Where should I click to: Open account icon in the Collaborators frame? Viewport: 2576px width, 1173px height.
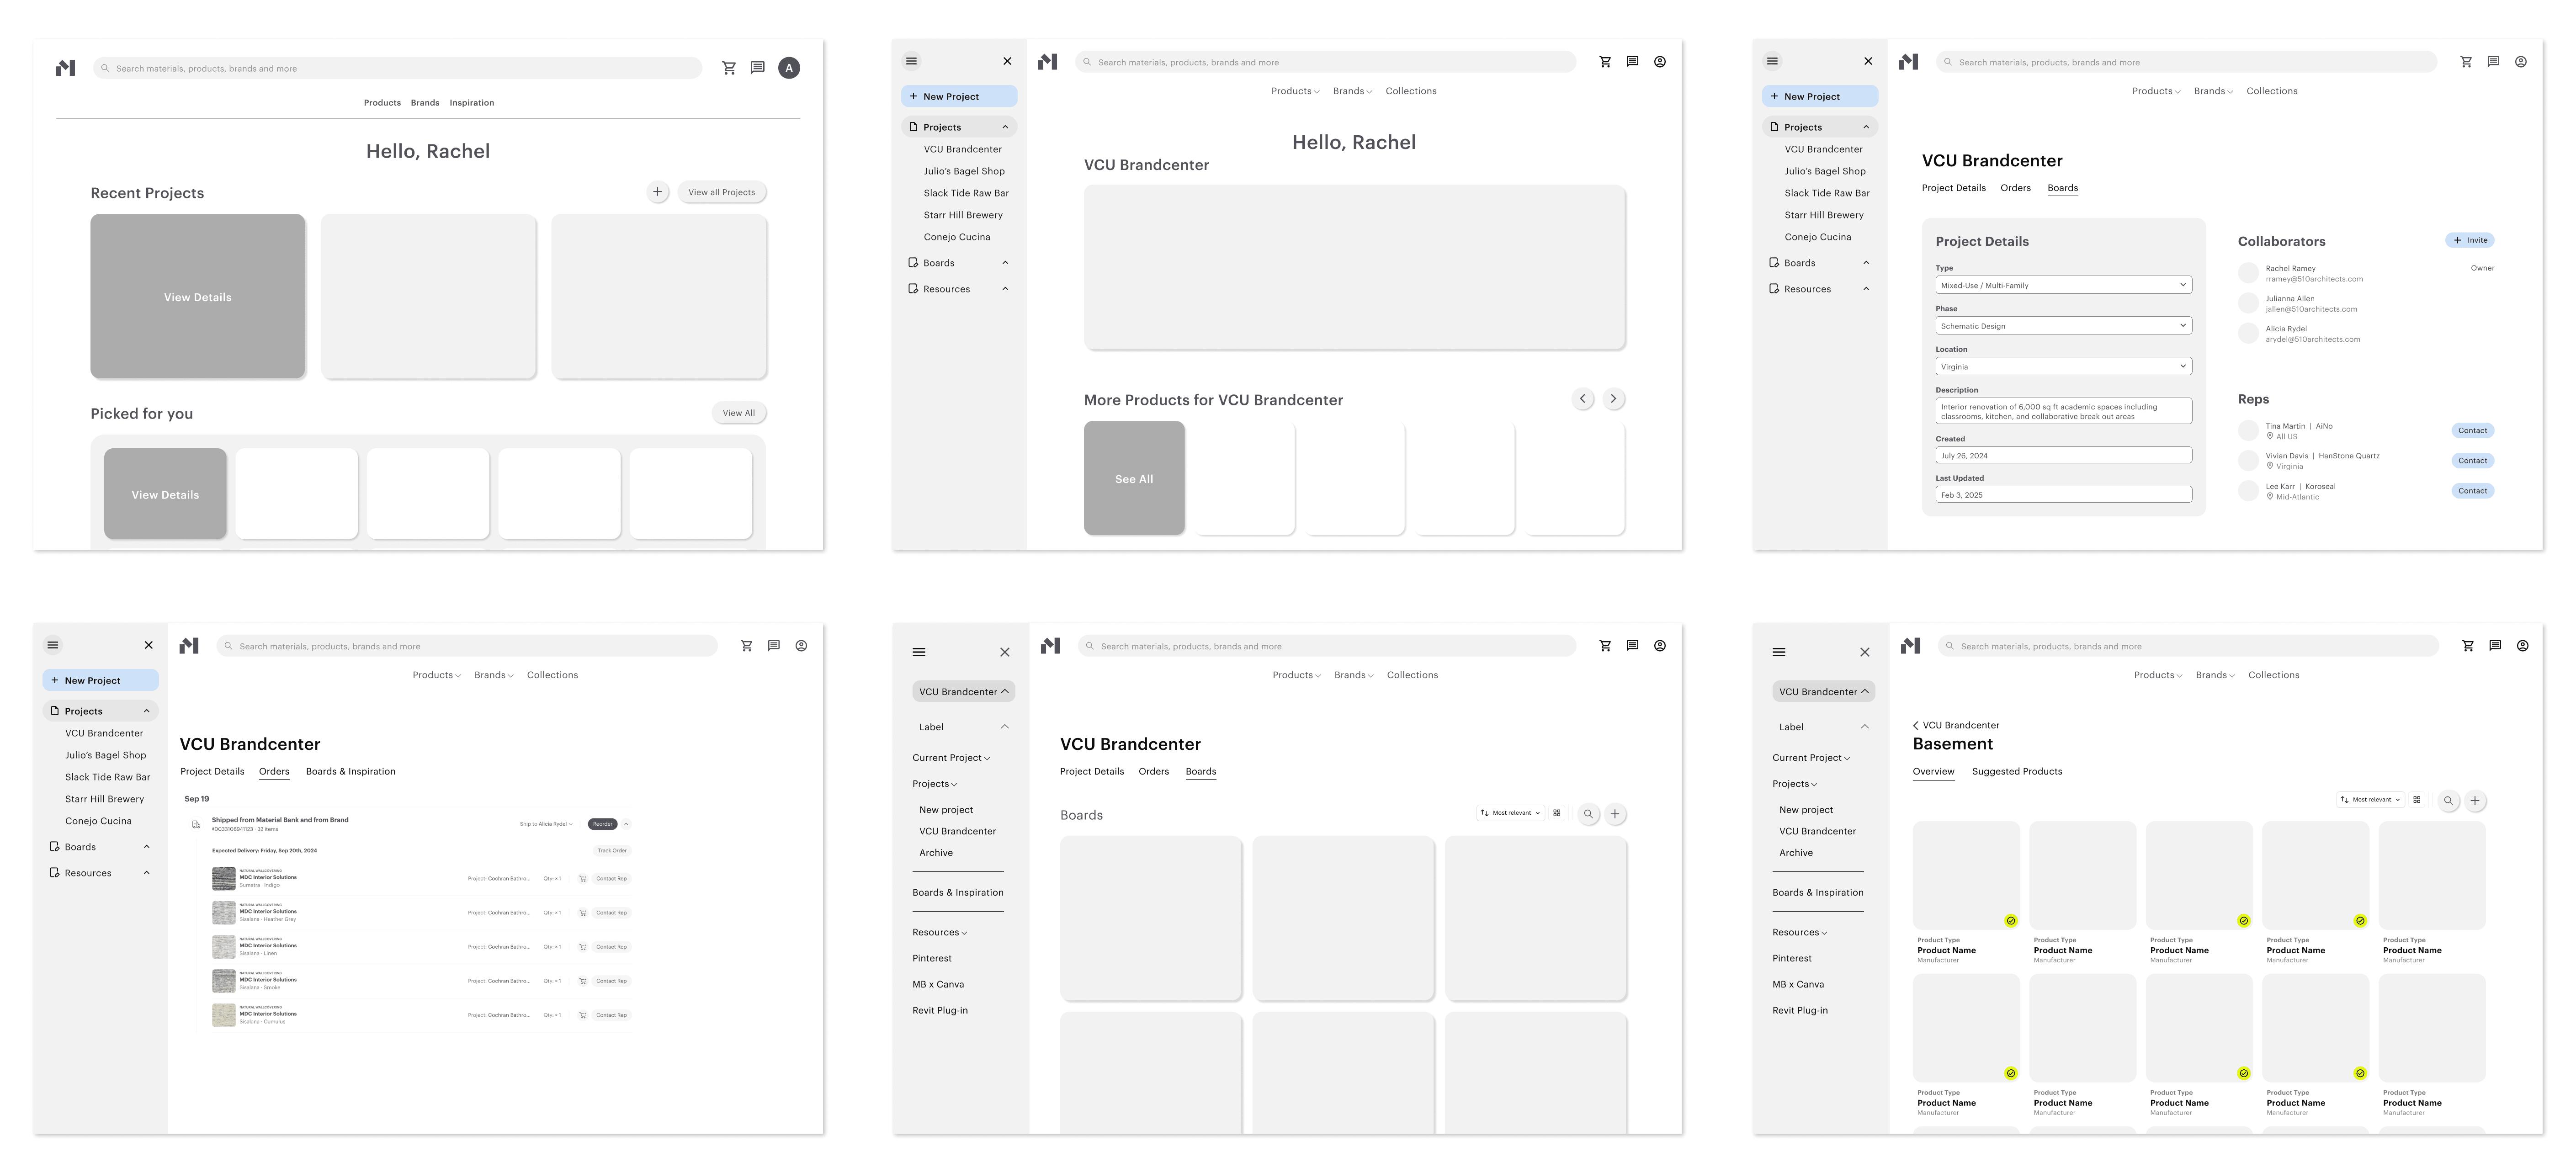(x=2521, y=62)
